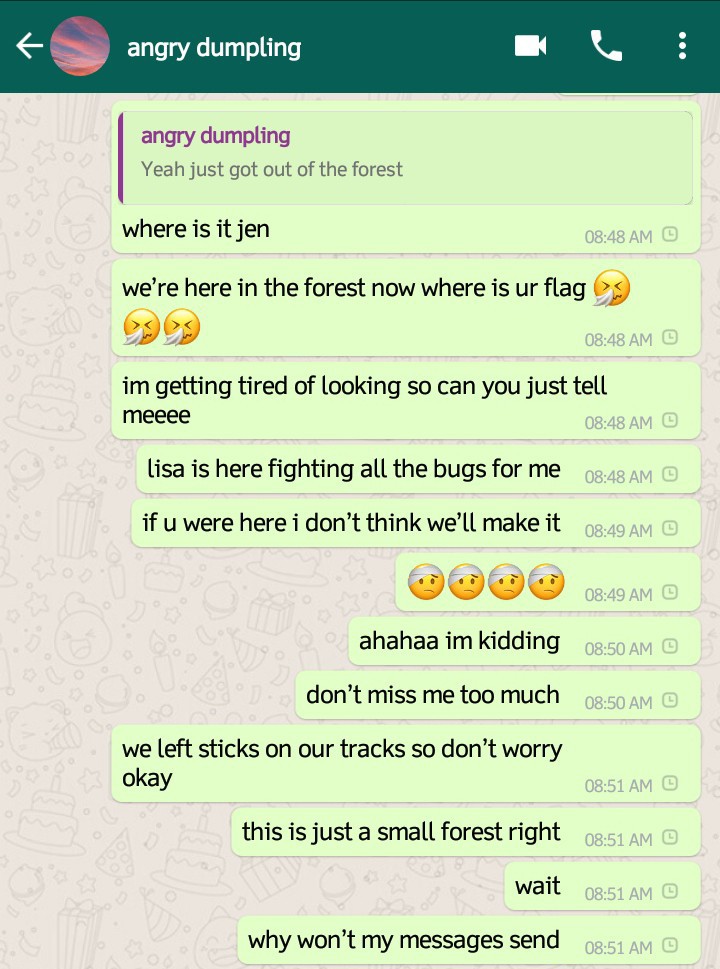Screen dimensions: 720x969
Task: Open the three-dot more options menu
Action: 682,46
